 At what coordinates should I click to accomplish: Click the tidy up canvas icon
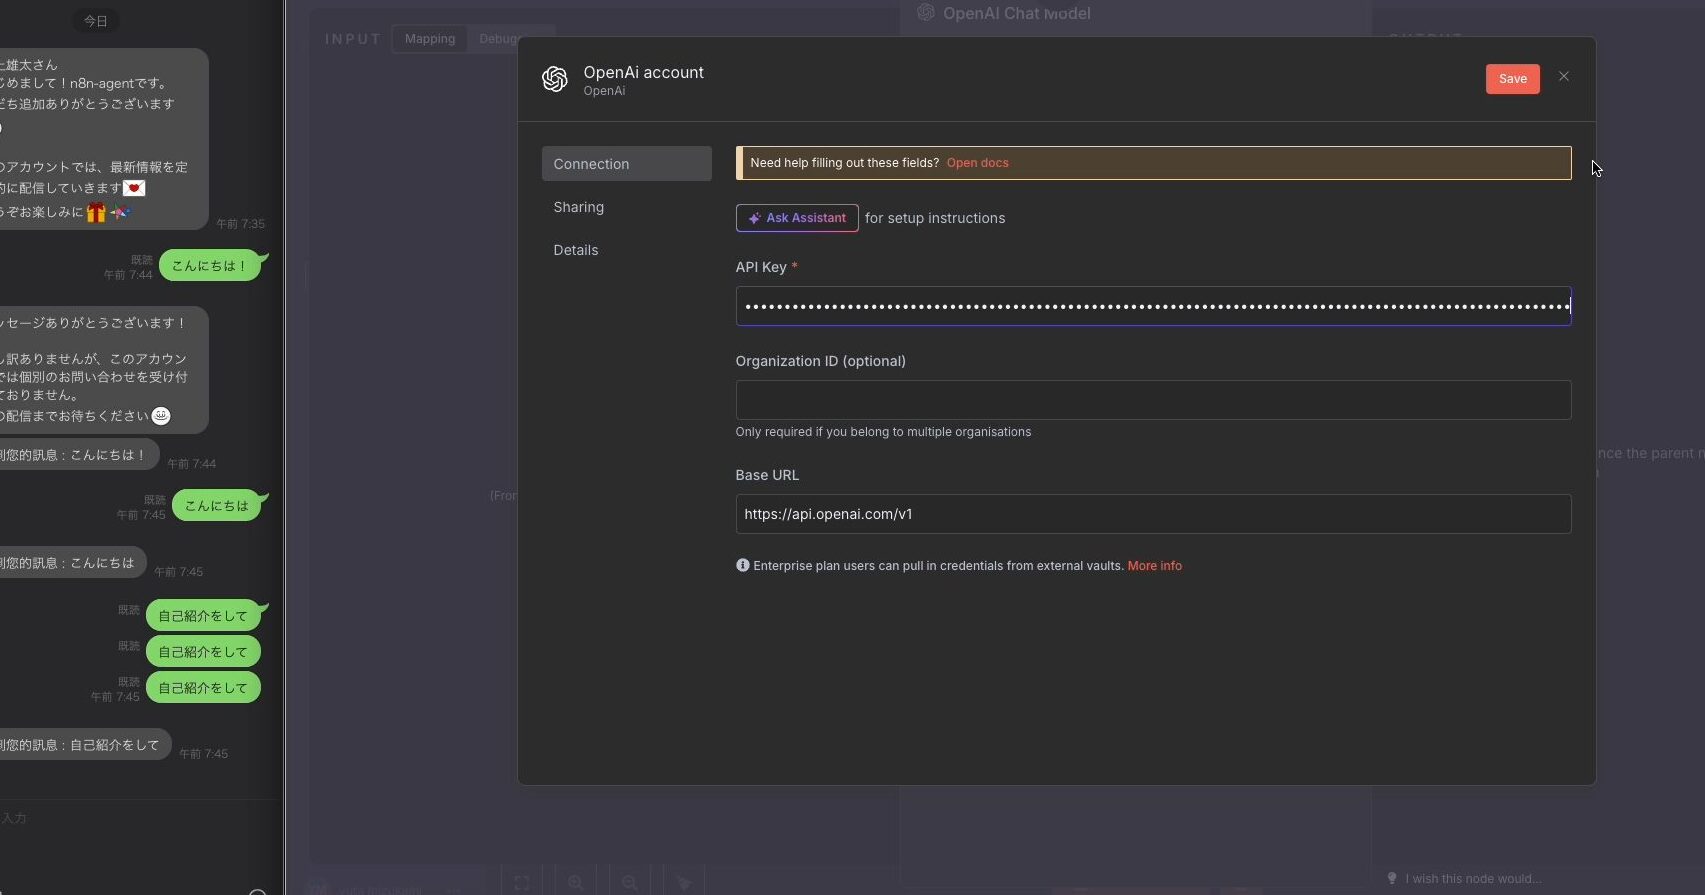[684, 883]
